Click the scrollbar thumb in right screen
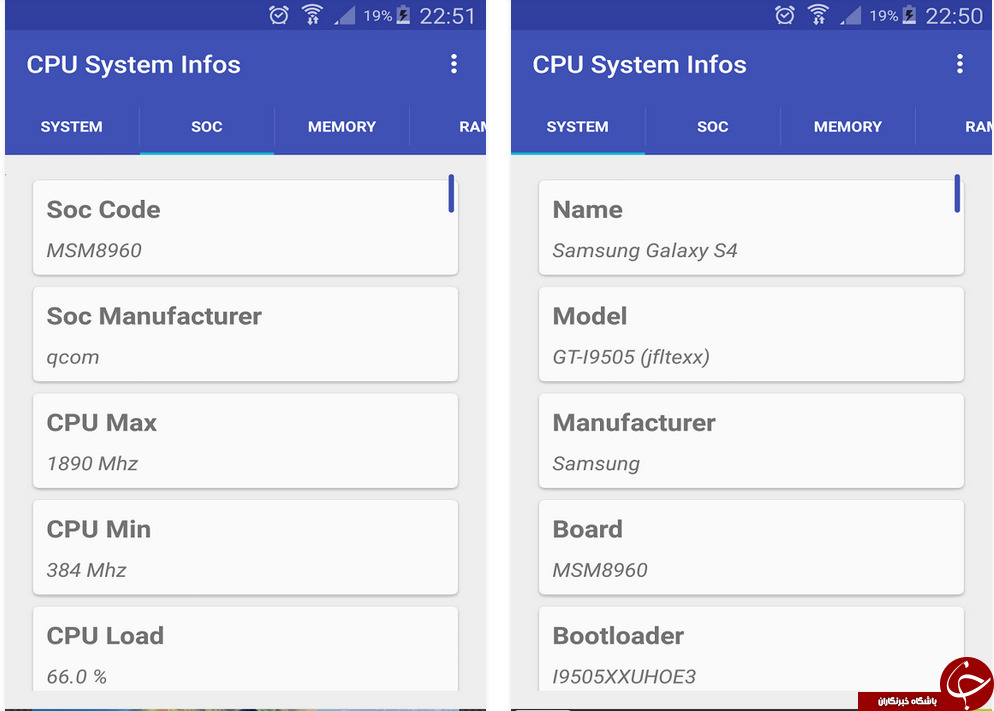Viewport: 994px width, 711px height. [x=957, y=193]
